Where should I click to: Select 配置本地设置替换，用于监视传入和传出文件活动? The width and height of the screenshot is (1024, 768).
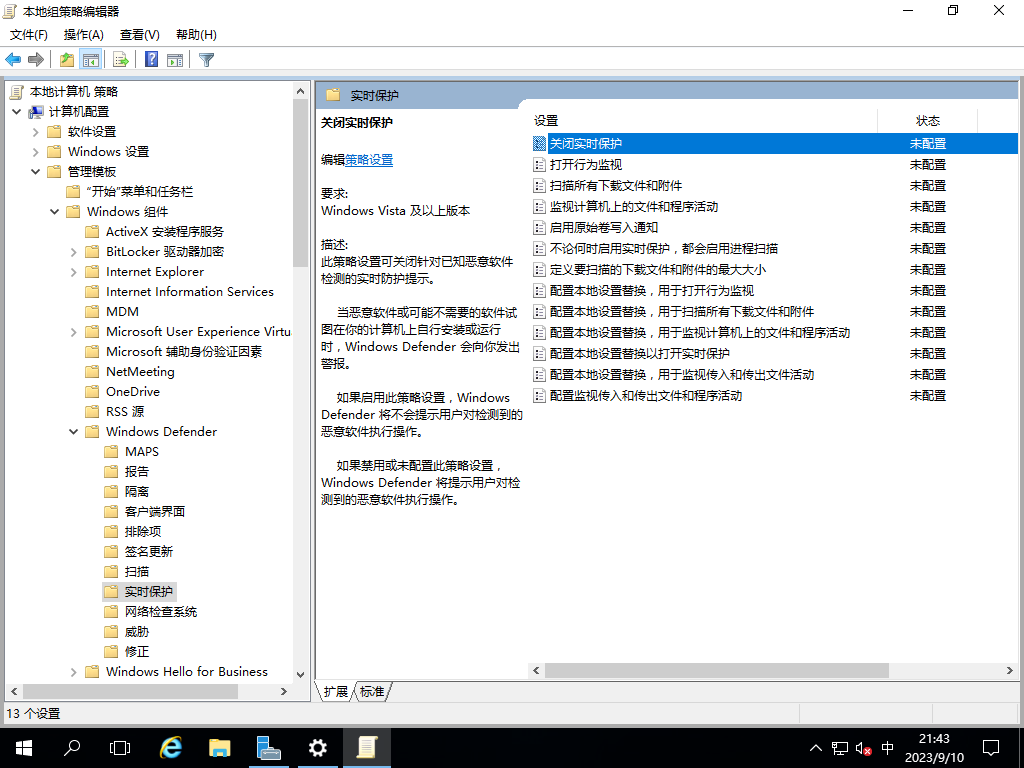pos(775,374)
